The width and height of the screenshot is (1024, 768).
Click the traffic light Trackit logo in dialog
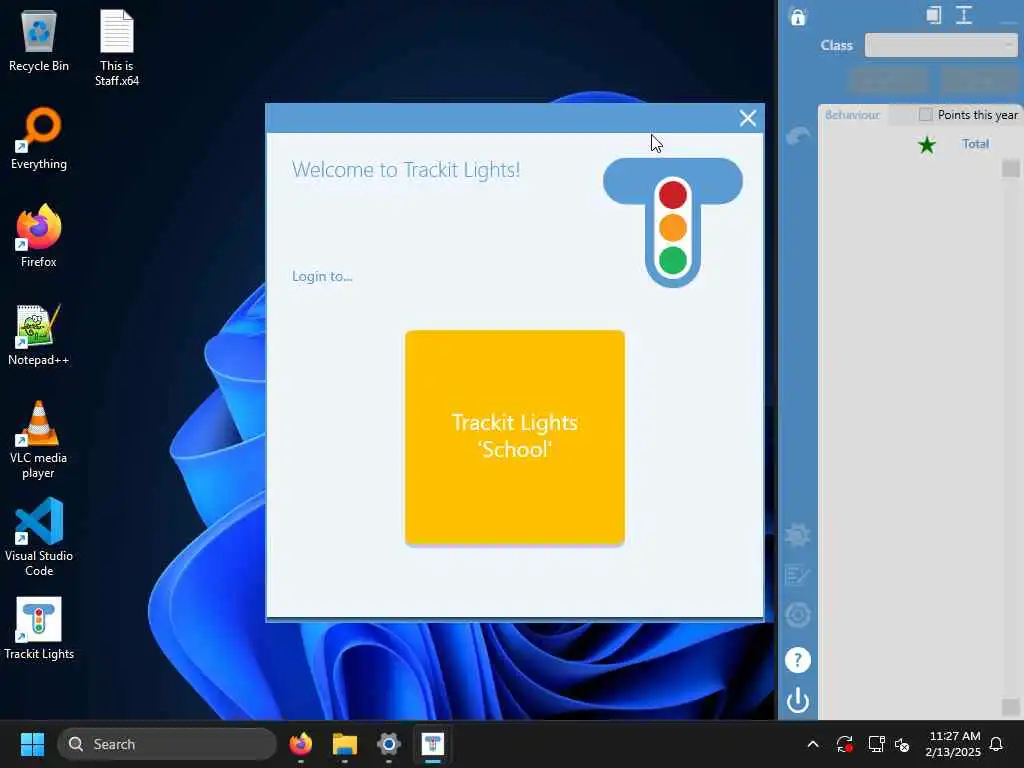pyautogui.click(x=673, y=222)
